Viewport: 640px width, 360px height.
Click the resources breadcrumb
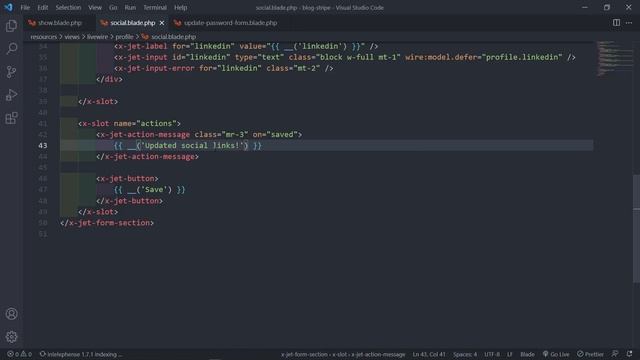[44, 37]
